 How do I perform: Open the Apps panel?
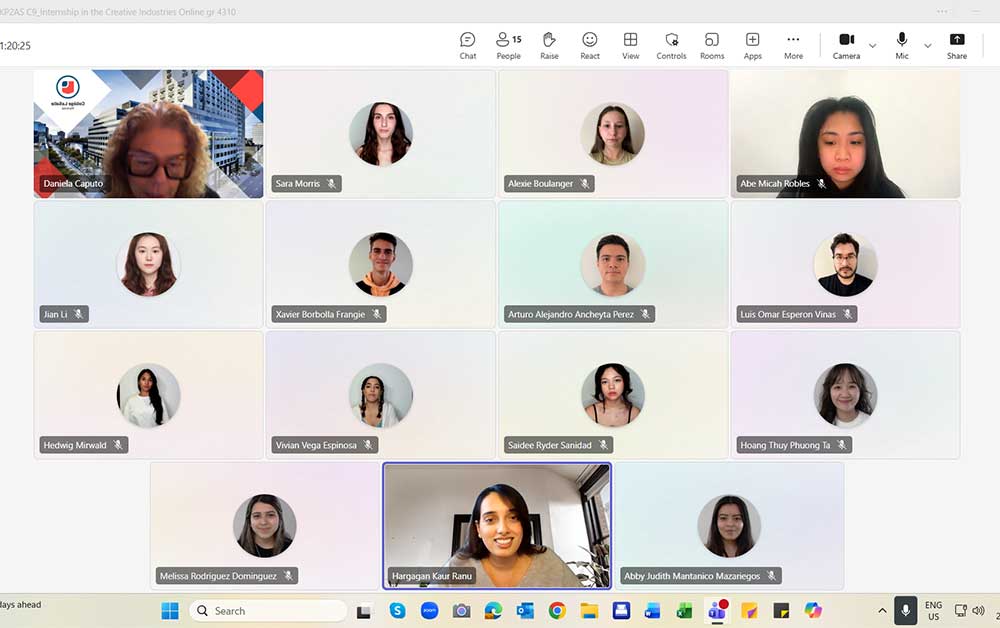(752, 45)
